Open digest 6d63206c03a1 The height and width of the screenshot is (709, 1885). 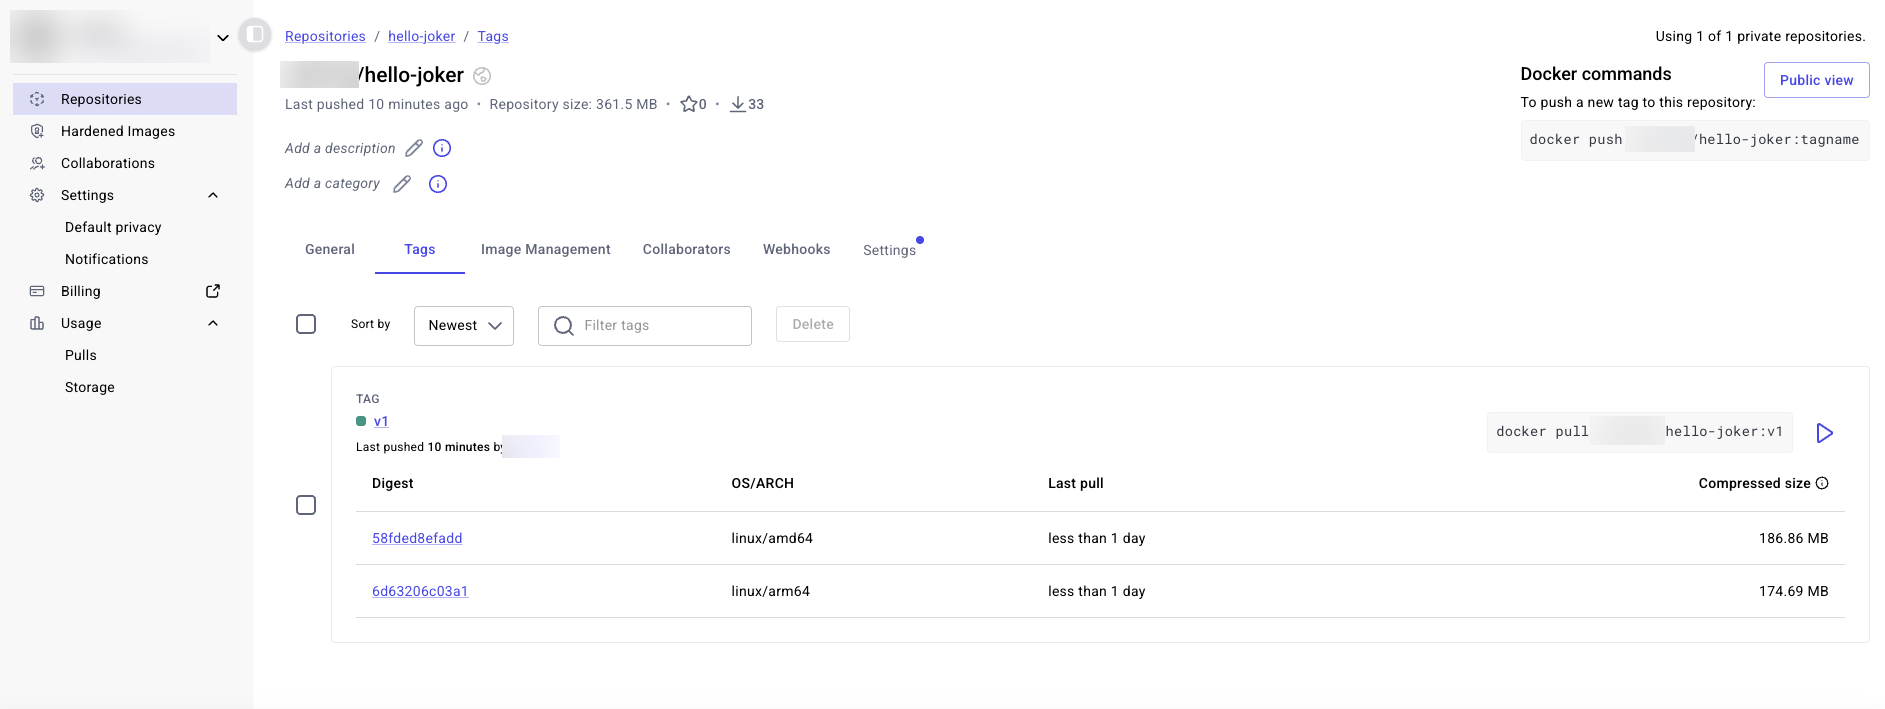[420, 591]
